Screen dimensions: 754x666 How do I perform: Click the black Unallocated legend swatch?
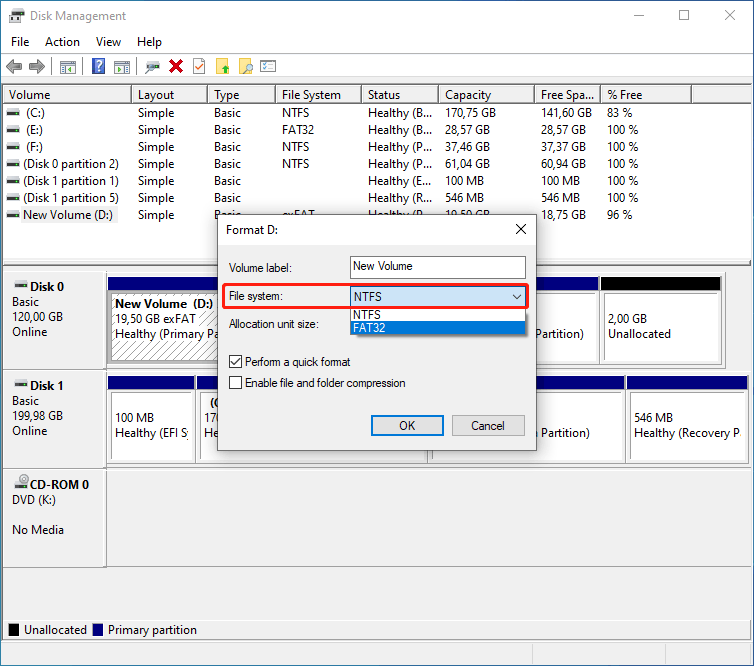click(14, 630)
